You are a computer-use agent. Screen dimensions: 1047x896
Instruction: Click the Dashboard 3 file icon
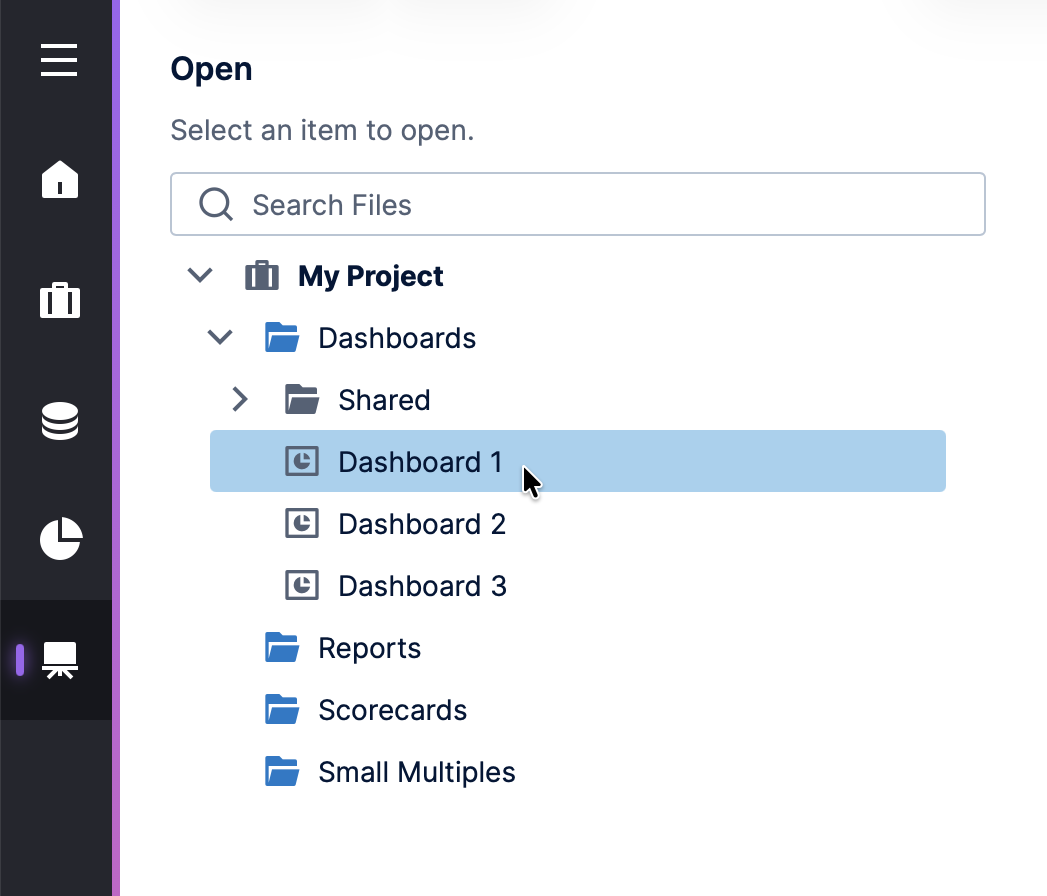click(x=302, y=586)
